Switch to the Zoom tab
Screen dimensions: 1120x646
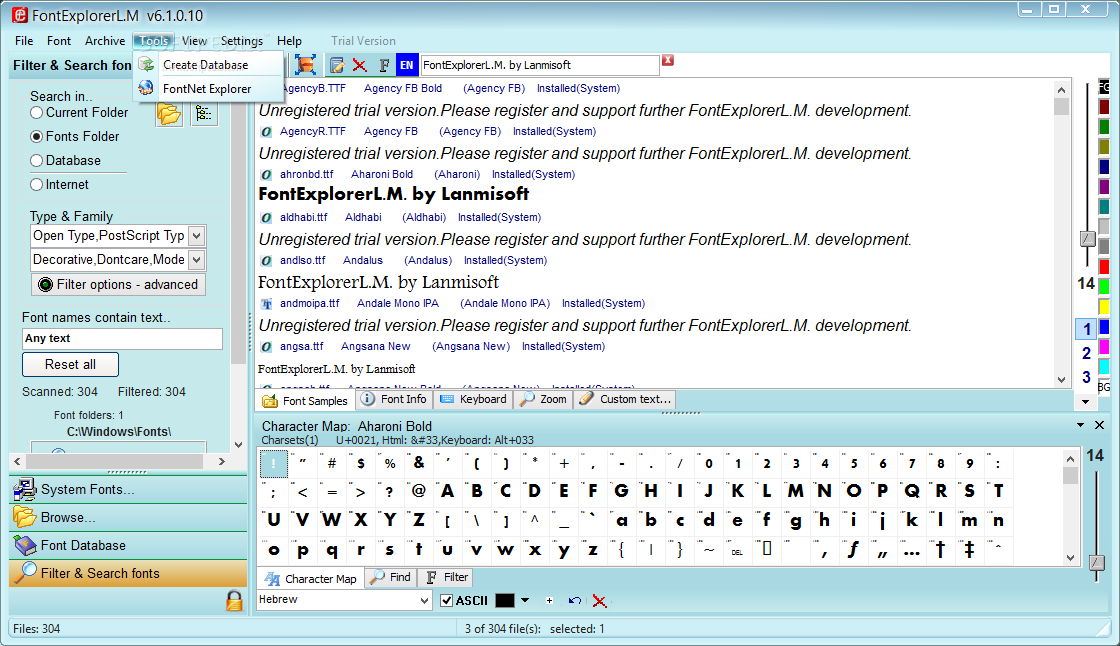pyautogui.click(x=544, y=399)
